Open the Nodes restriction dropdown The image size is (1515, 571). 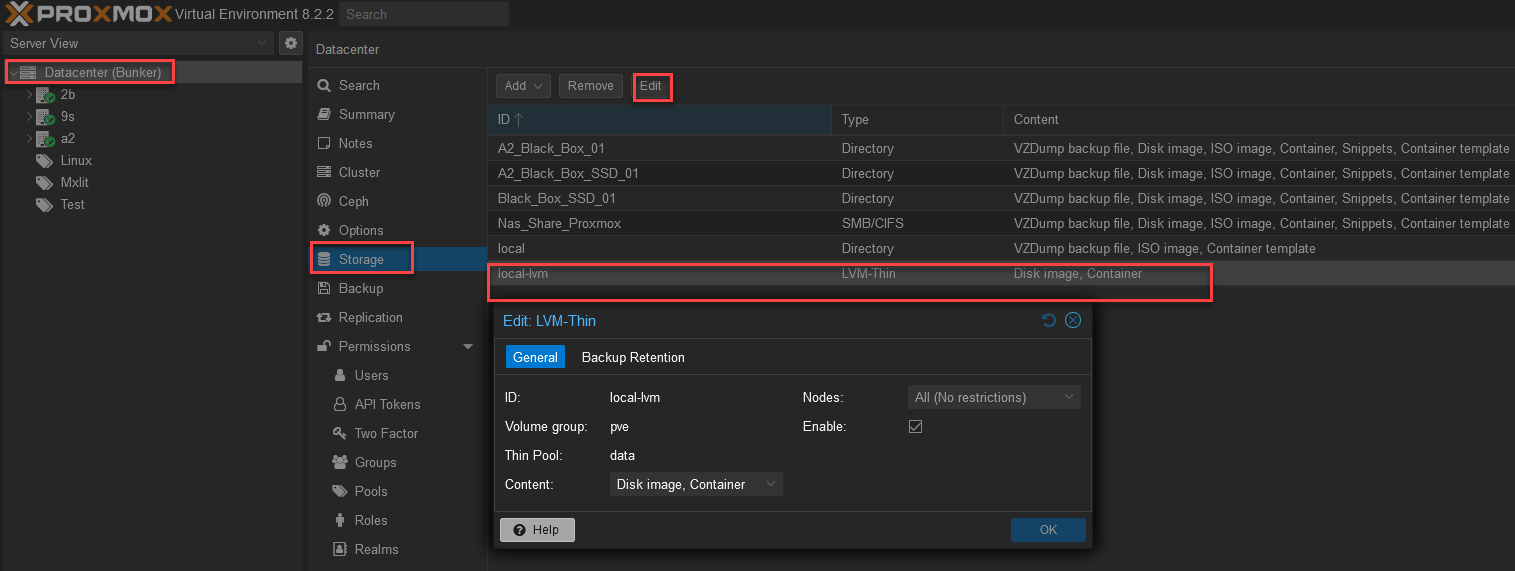993,397
